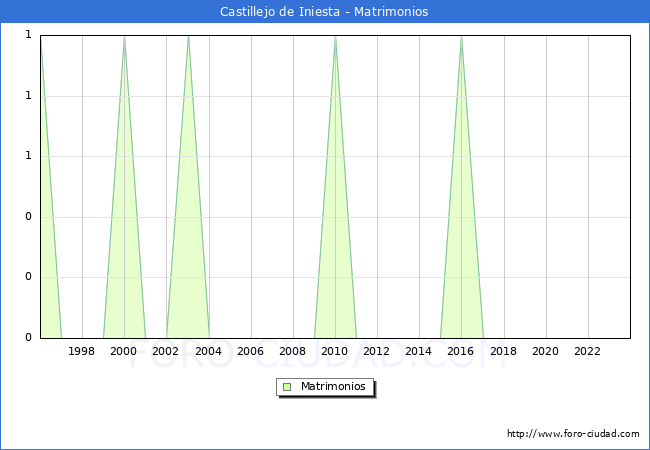Image resolution: width=650 pixels, height=450 pixels.
Task: Click the 2006 x-axis label
Action: tap(250, 351)
